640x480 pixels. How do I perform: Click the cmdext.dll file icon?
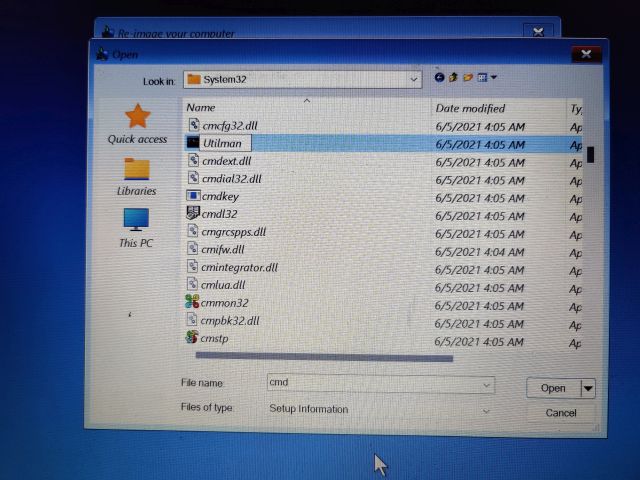pyautogui.click(x=193, y=160)
